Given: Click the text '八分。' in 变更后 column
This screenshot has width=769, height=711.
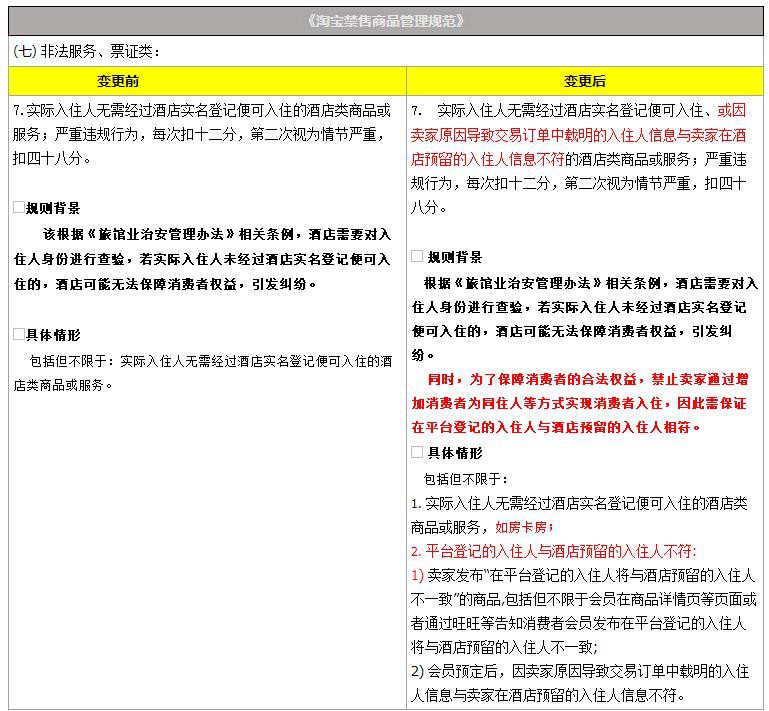Looking at the screenshot, I should pos(429,207).
